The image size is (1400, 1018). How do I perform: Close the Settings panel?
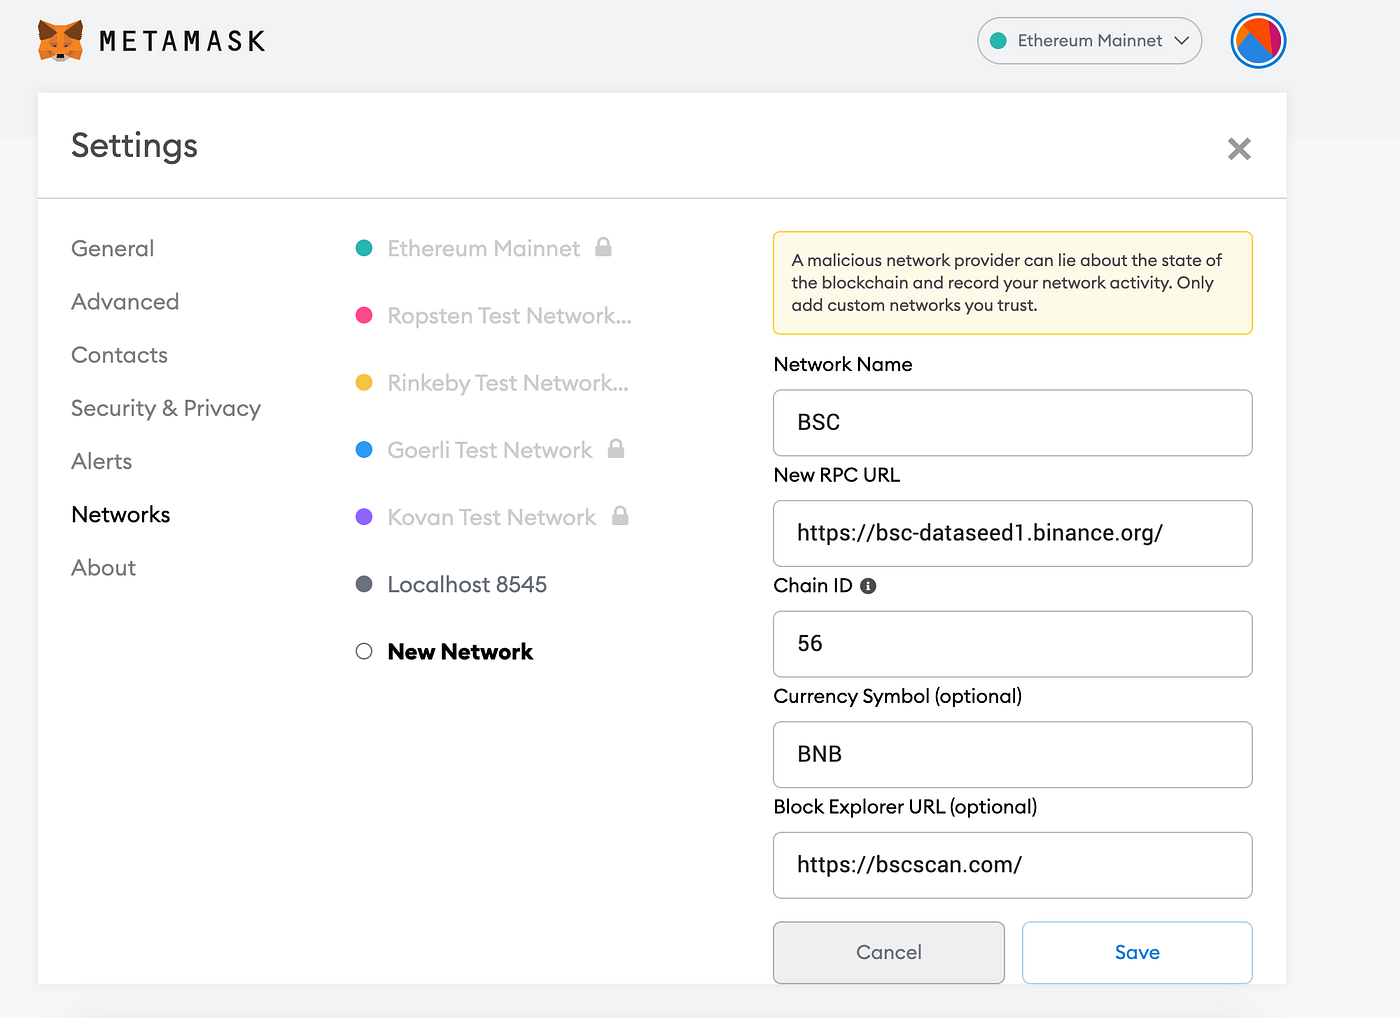tap(1239, 149)
